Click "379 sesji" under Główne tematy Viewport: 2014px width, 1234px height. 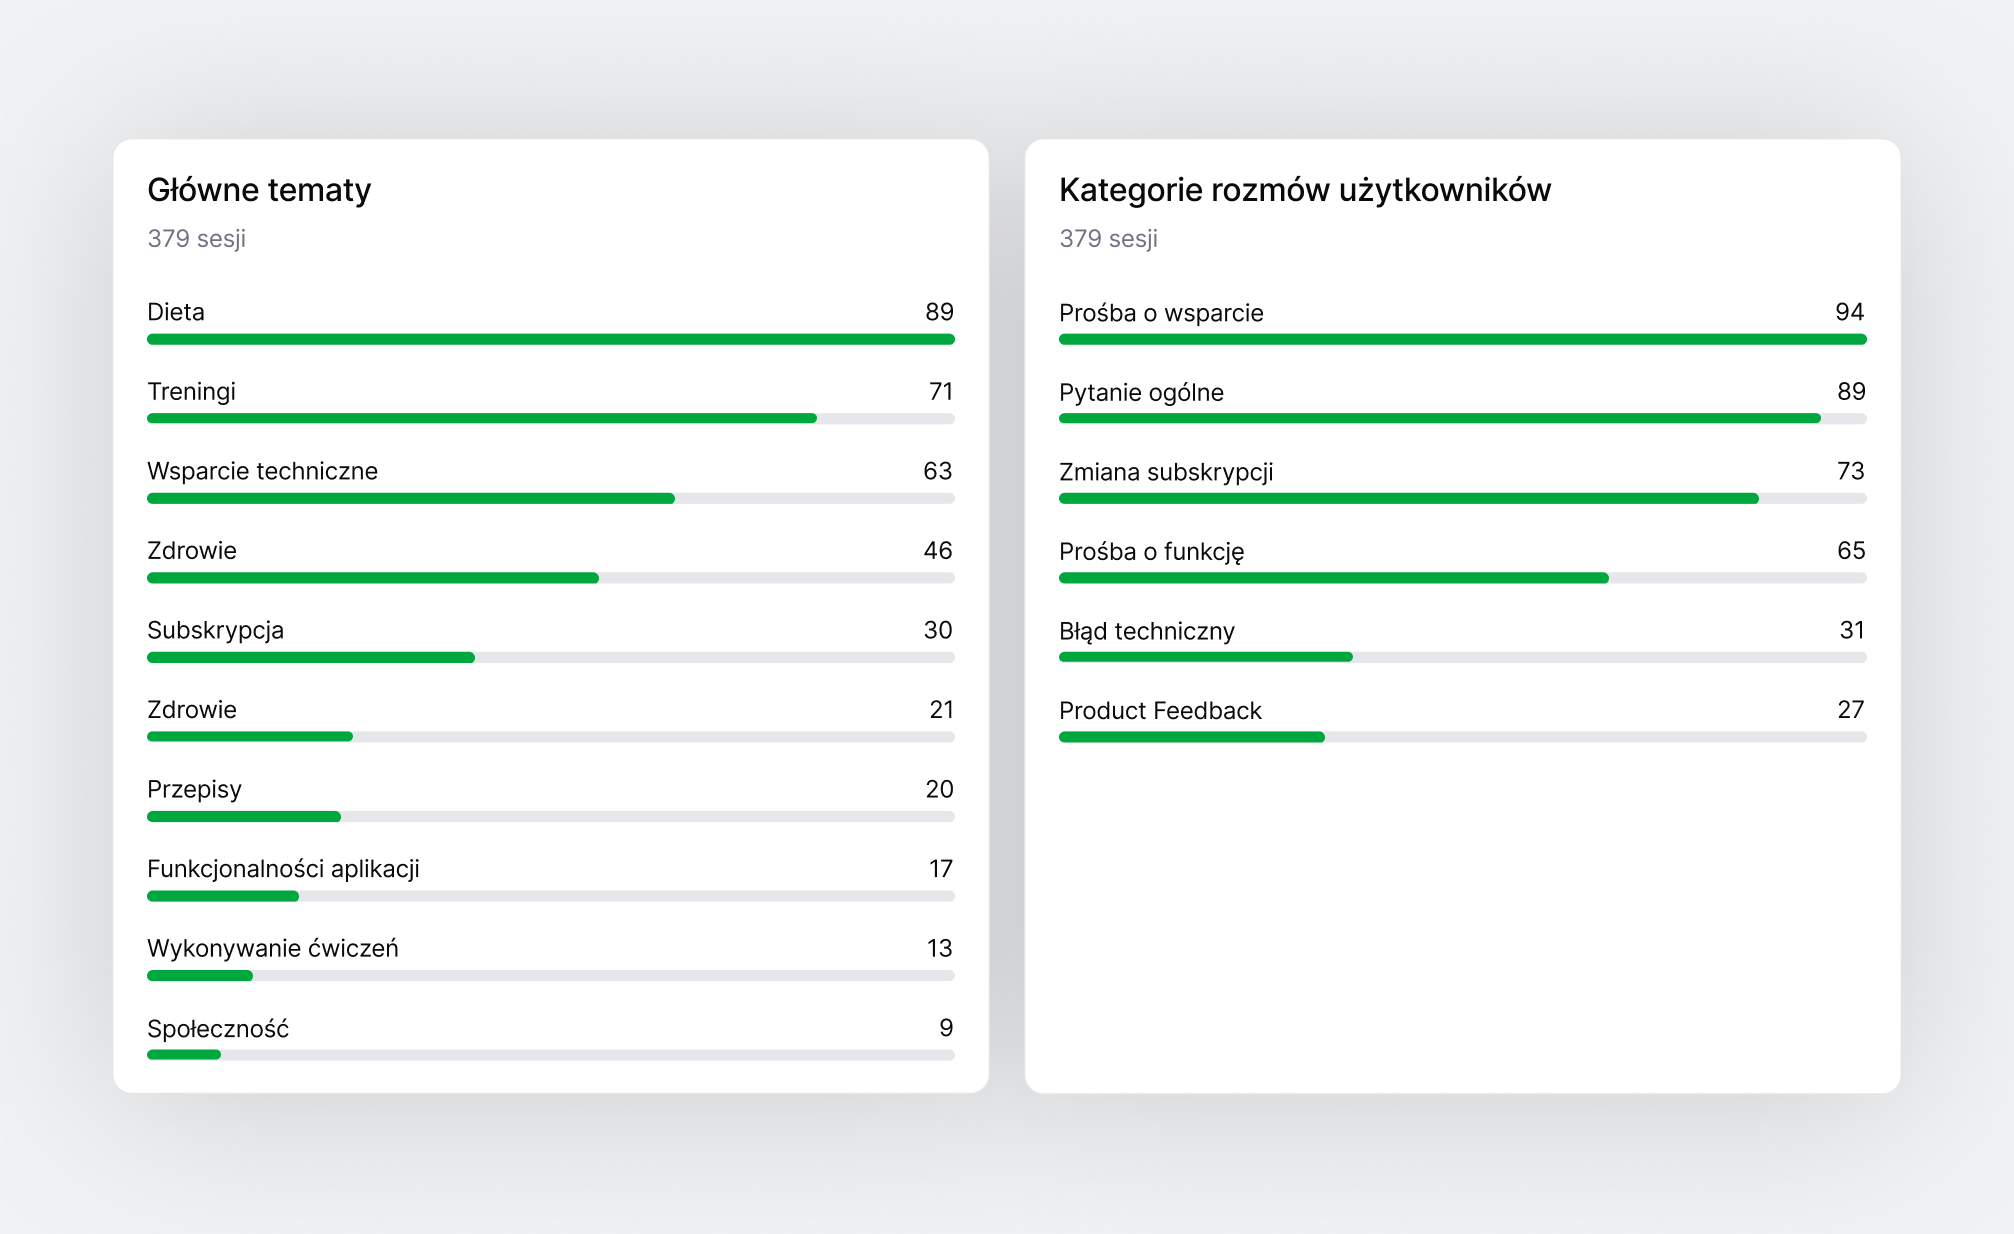[196, 239]
